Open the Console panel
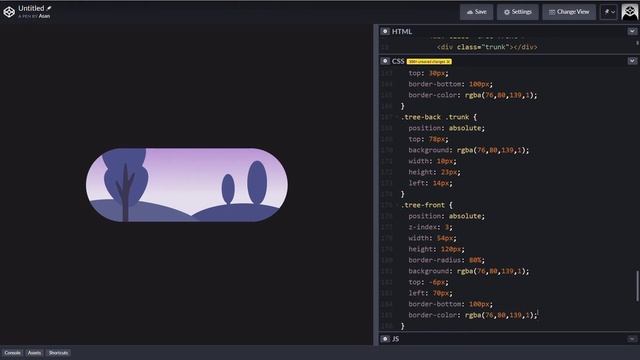This screenshot has height=360, width=640. coord(12,353)
